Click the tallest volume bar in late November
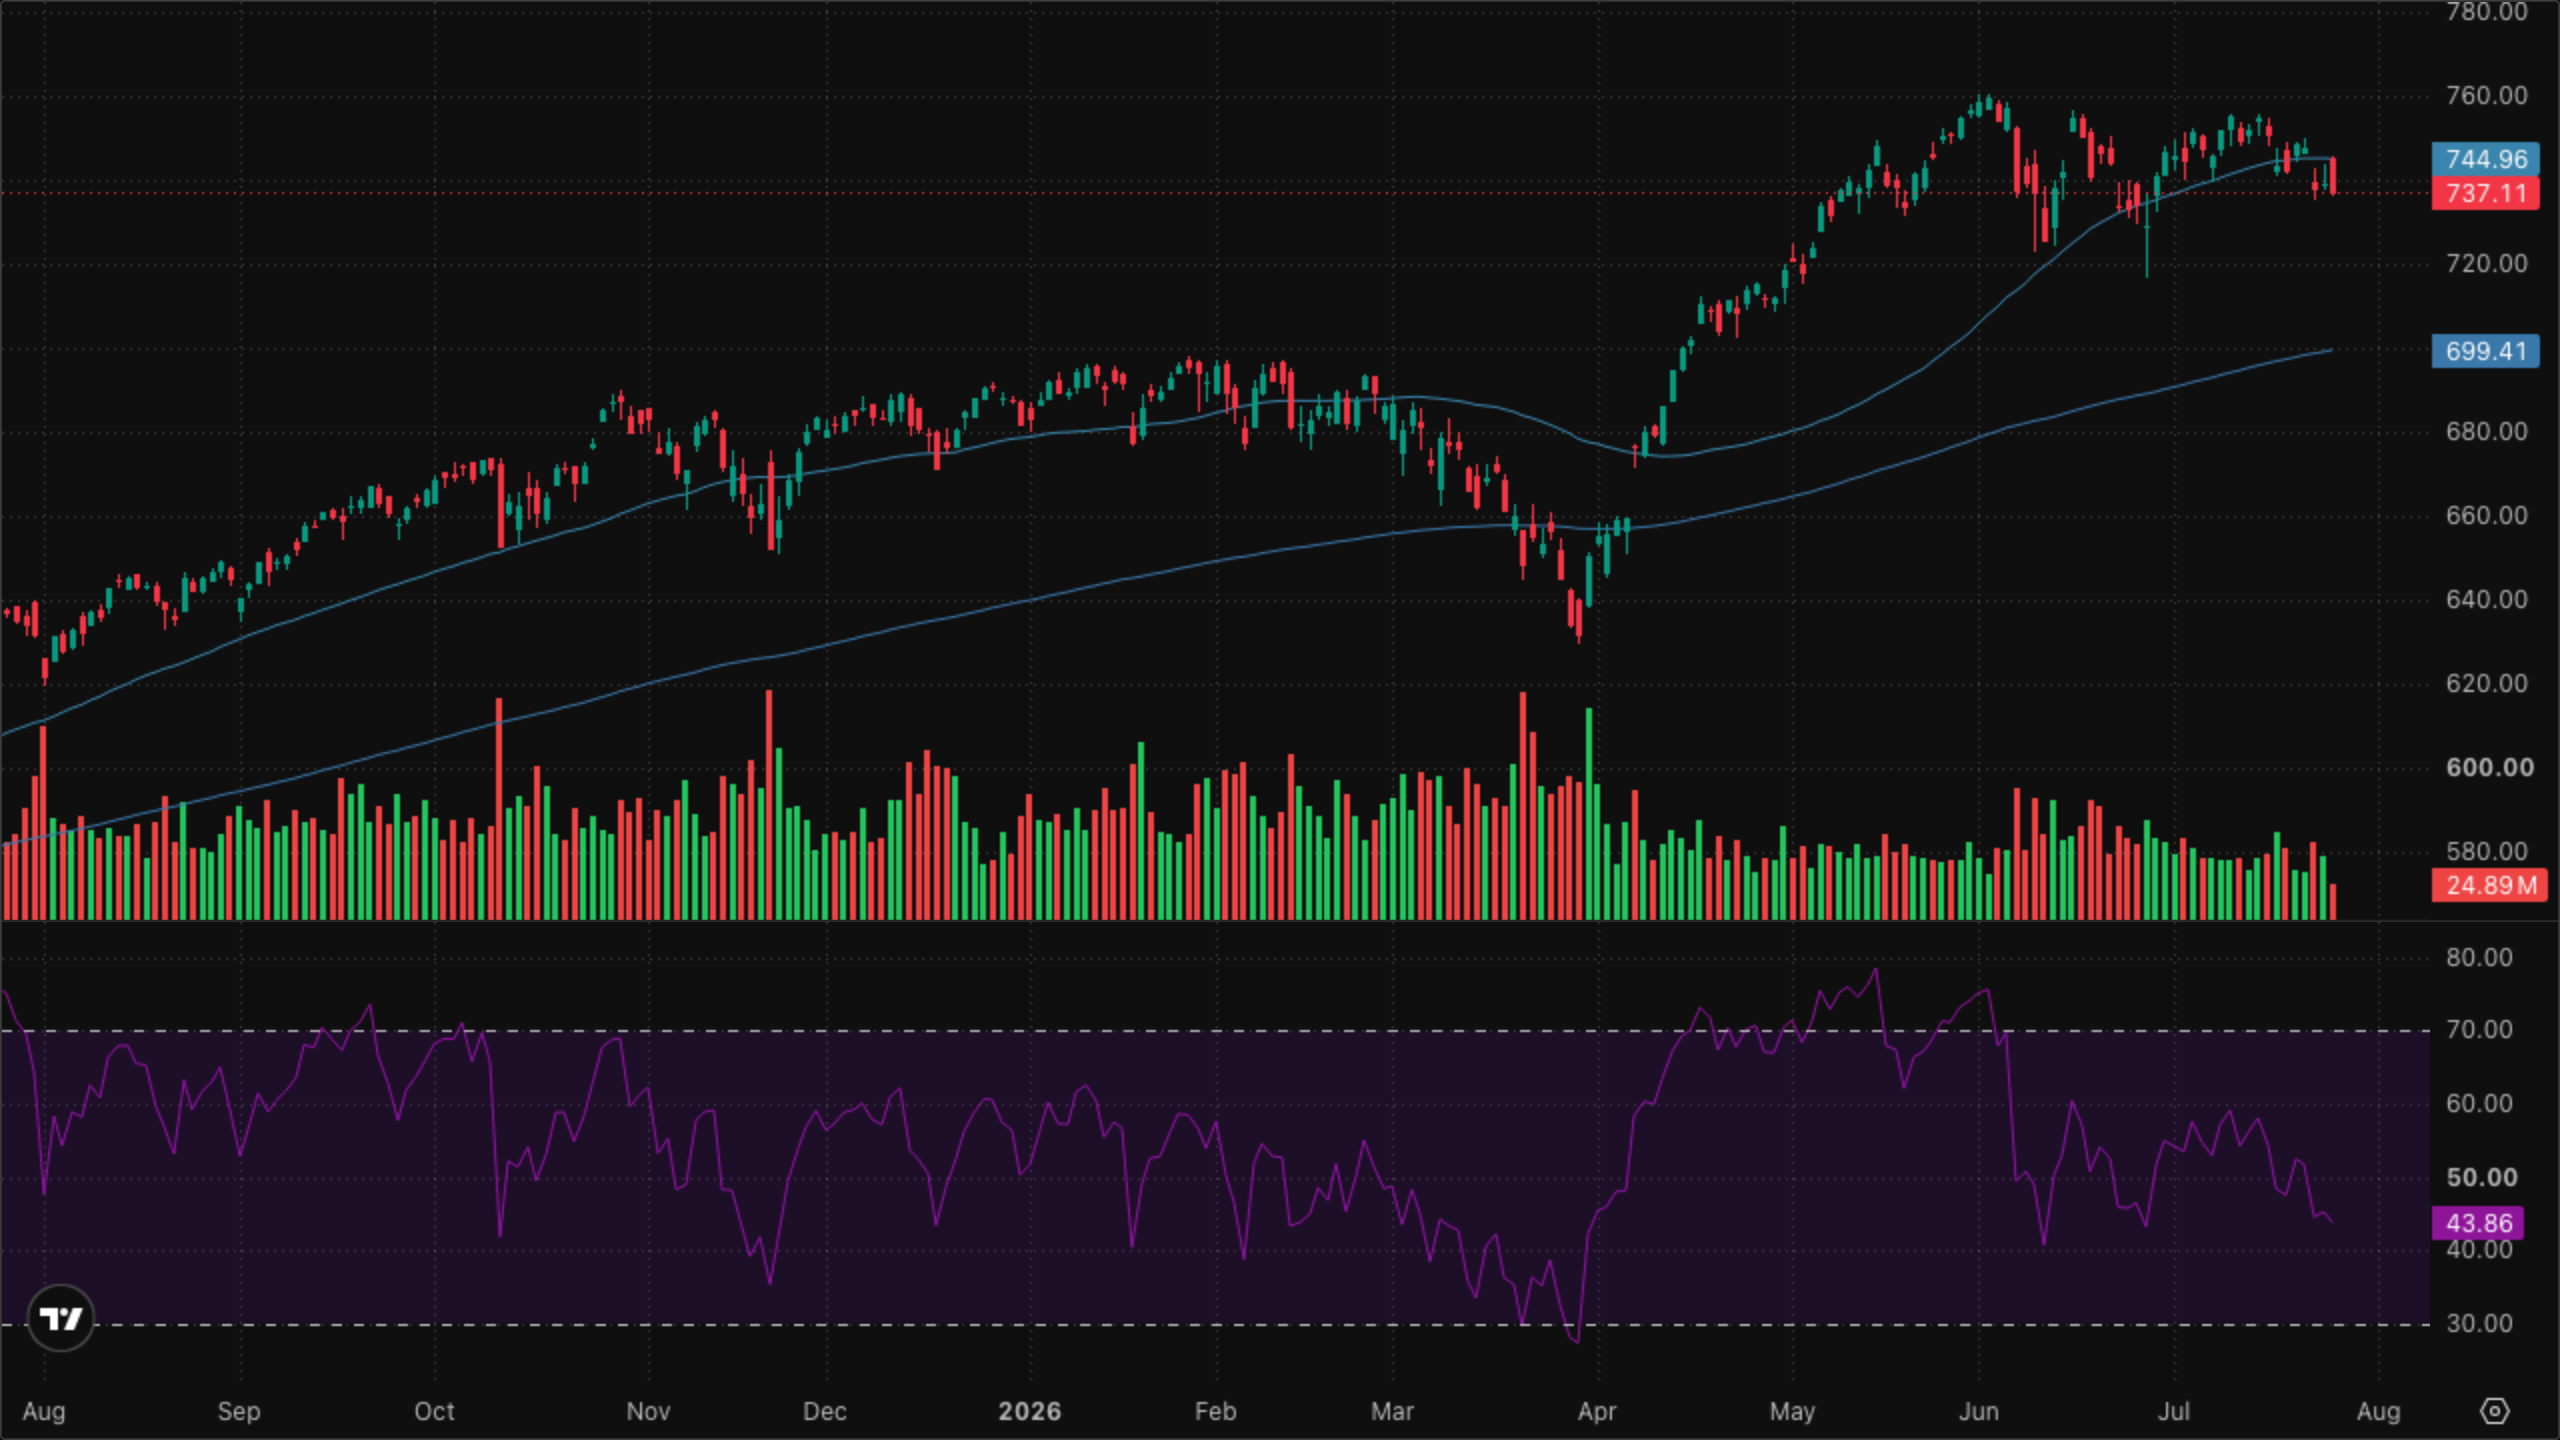This screenshot has width=2560, height=1440. coord(769,804)
